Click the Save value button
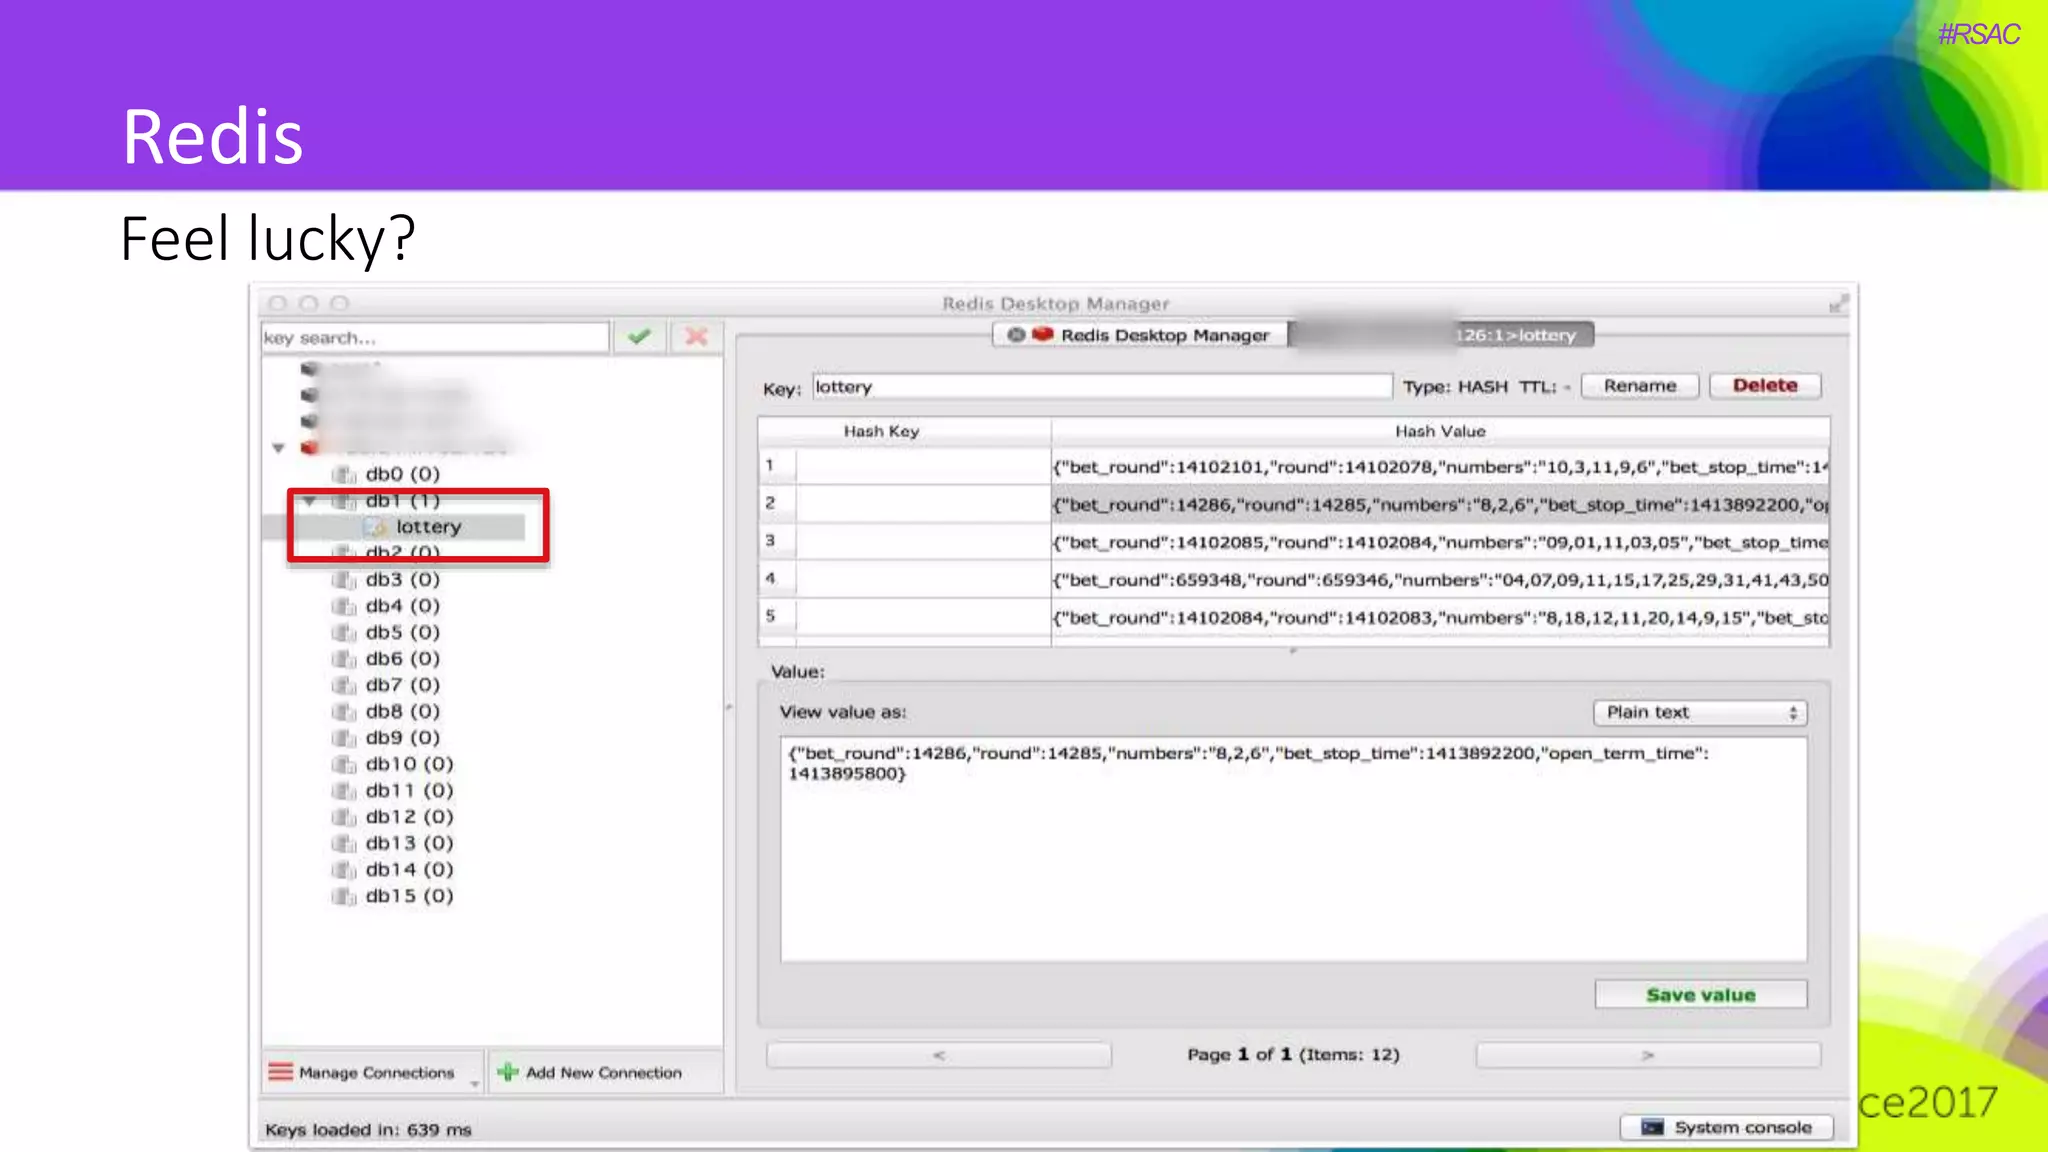 (x=1700, y=995)
